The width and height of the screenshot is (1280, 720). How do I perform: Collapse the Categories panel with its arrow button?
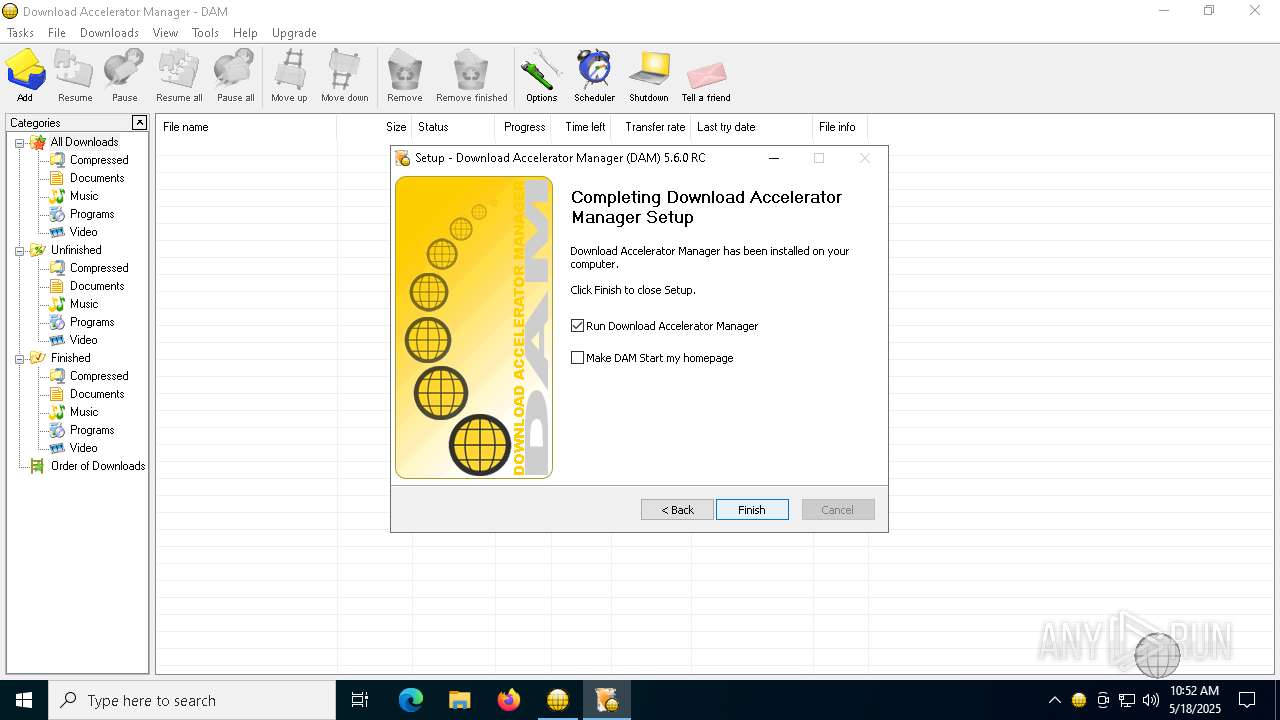[x=139, y=122]
